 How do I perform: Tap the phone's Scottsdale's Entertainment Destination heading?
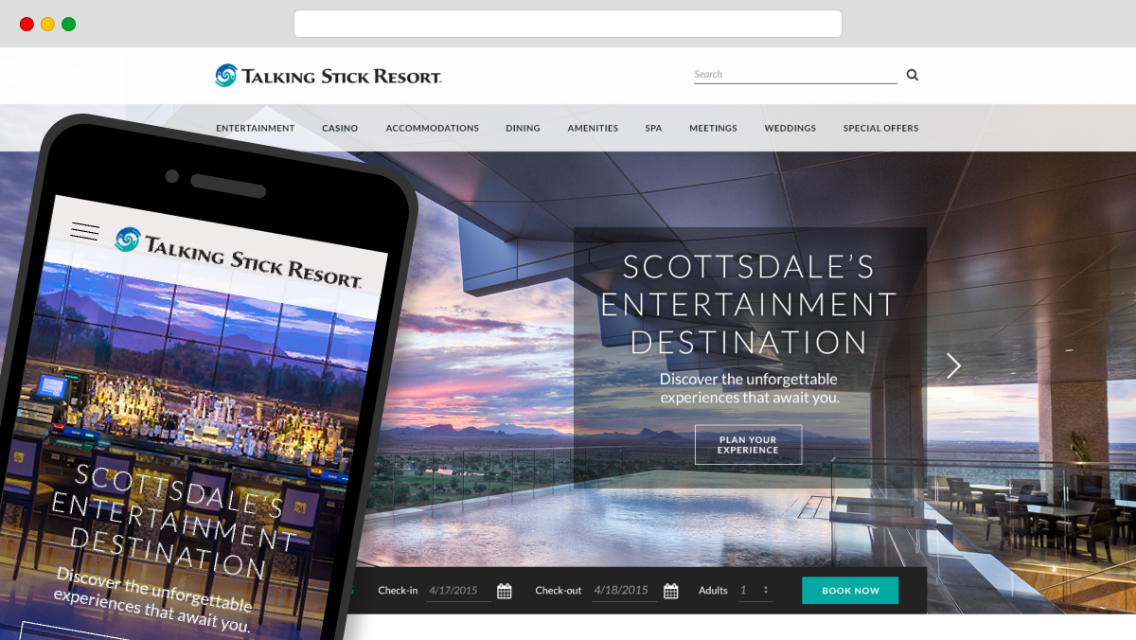pyautogui.click(x=176, y=521)
